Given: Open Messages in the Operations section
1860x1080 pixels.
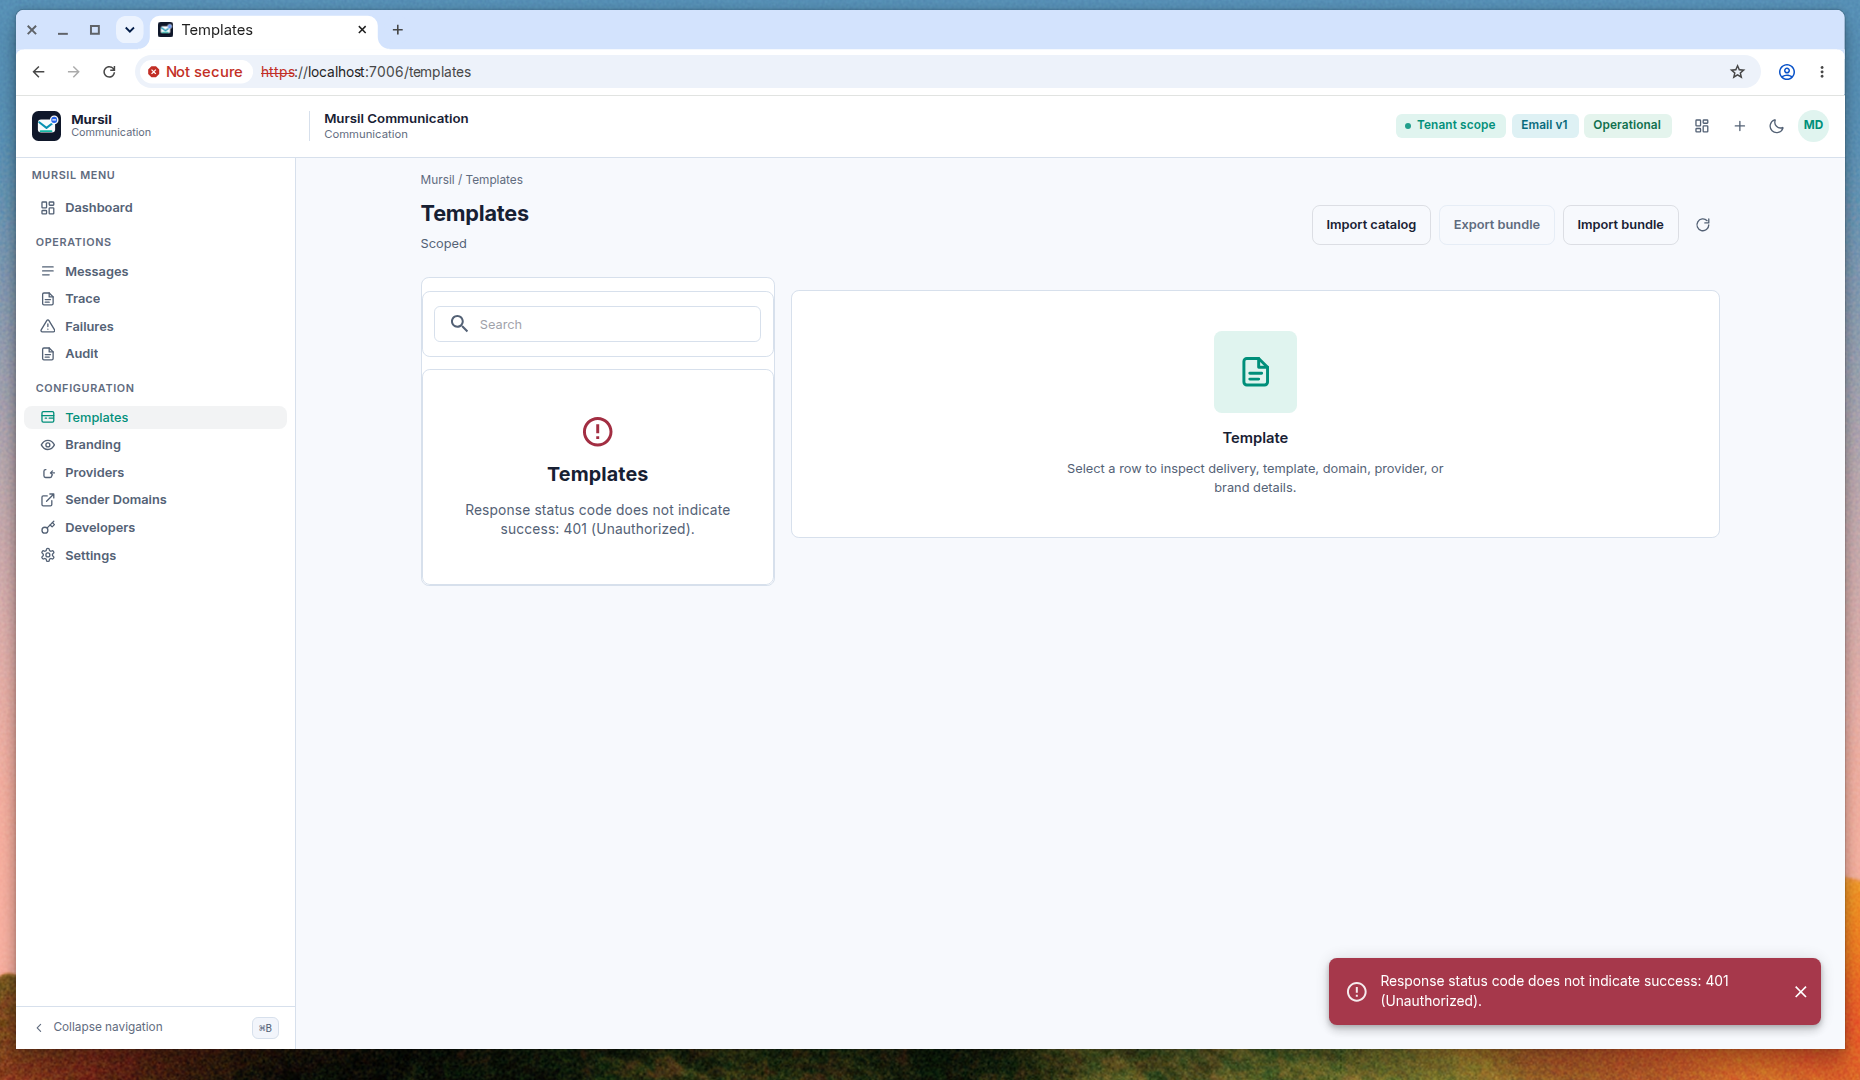Looking at the screenshot, I should click(155, 272).
